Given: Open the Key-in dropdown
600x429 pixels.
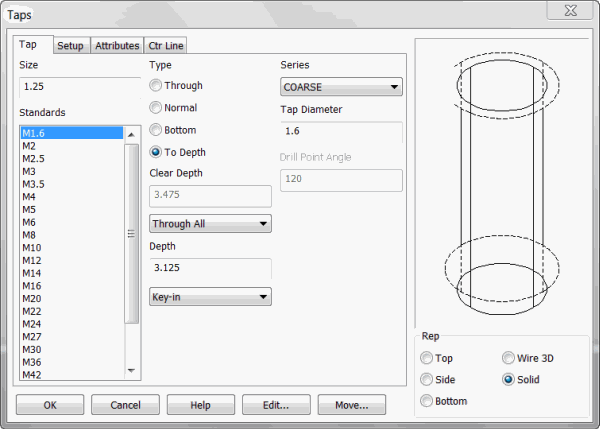Looking at the screenshot, I should point(210,297).
